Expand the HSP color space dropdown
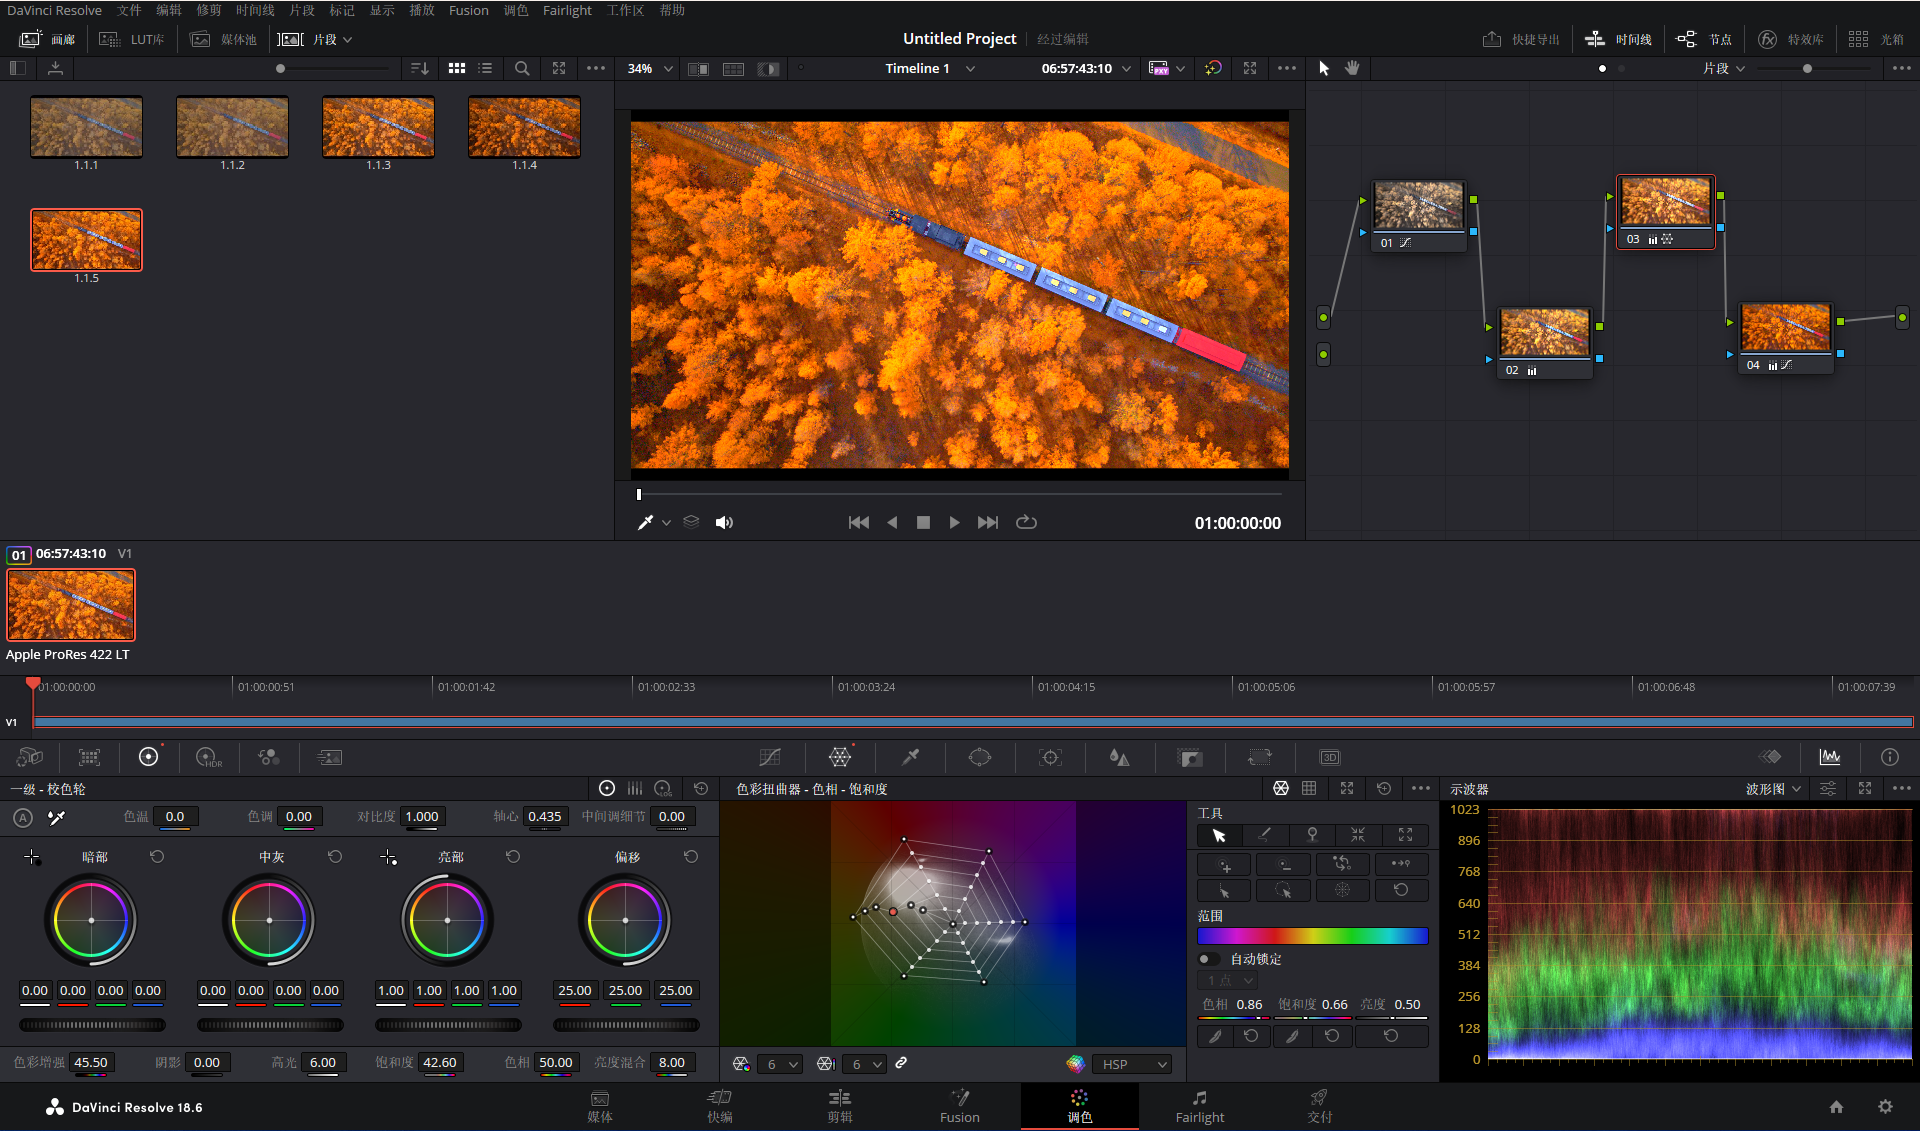The width and height of the screenshot is (1920, 1131). click(x=1132, y=1064)
